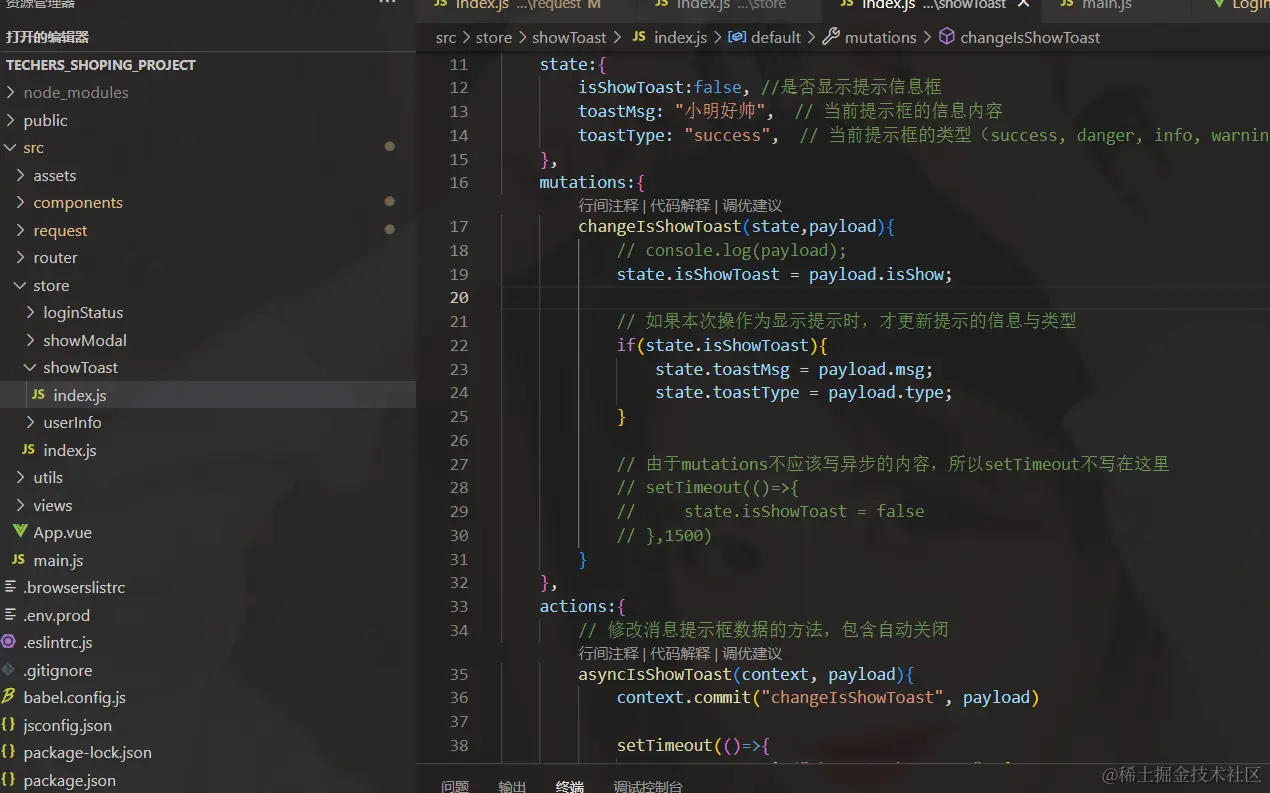Expand the public folder
Screen dimensions: 1270x793
coord(11,120)
